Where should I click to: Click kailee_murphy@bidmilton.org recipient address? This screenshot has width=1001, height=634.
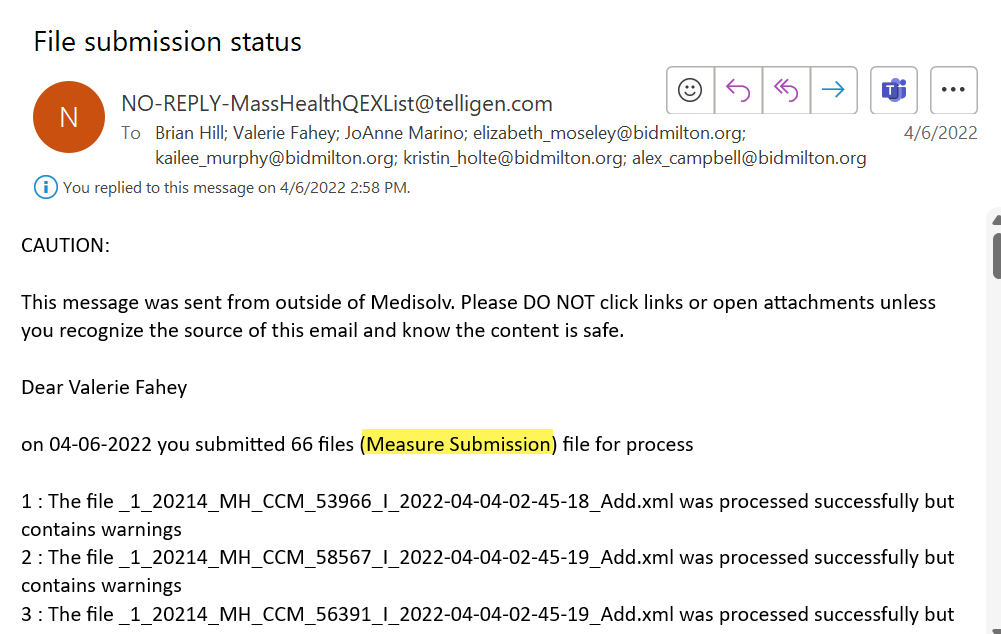(275, 158)
